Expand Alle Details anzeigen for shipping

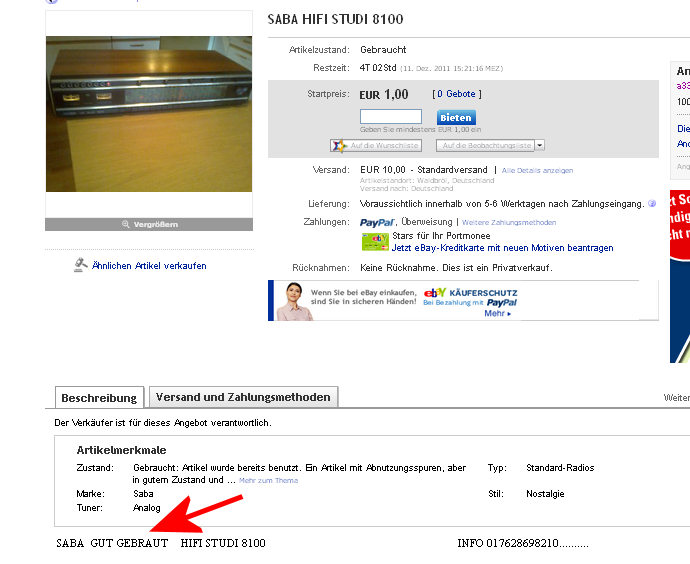point(537,170)
